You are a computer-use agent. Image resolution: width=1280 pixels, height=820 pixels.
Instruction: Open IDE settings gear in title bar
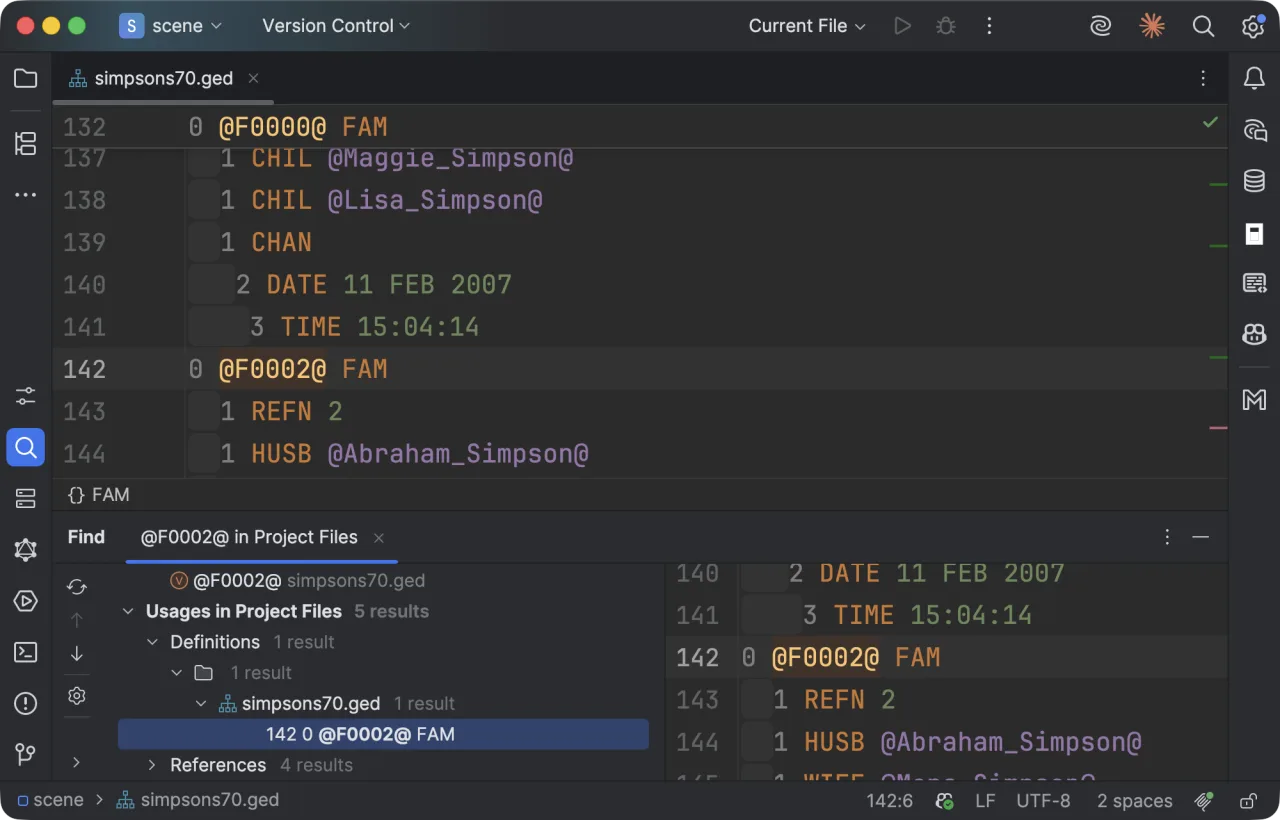1253,26
